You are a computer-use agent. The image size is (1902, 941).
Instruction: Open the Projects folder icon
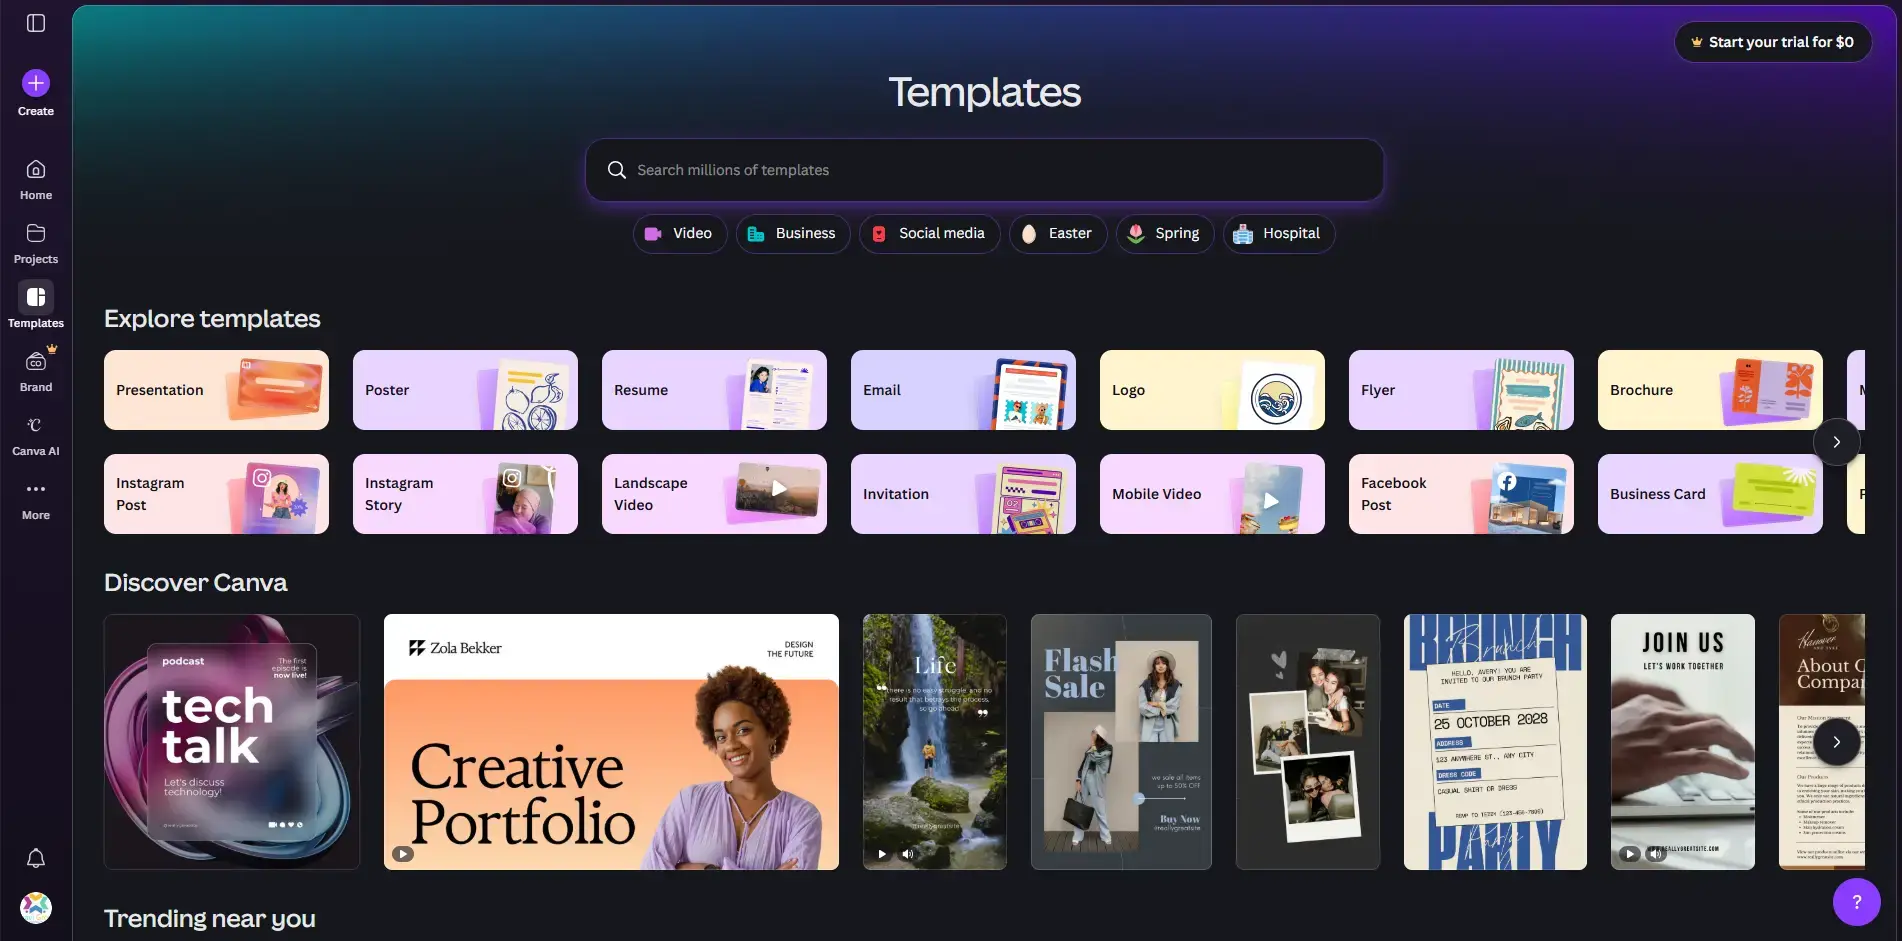tap(36, 234)
